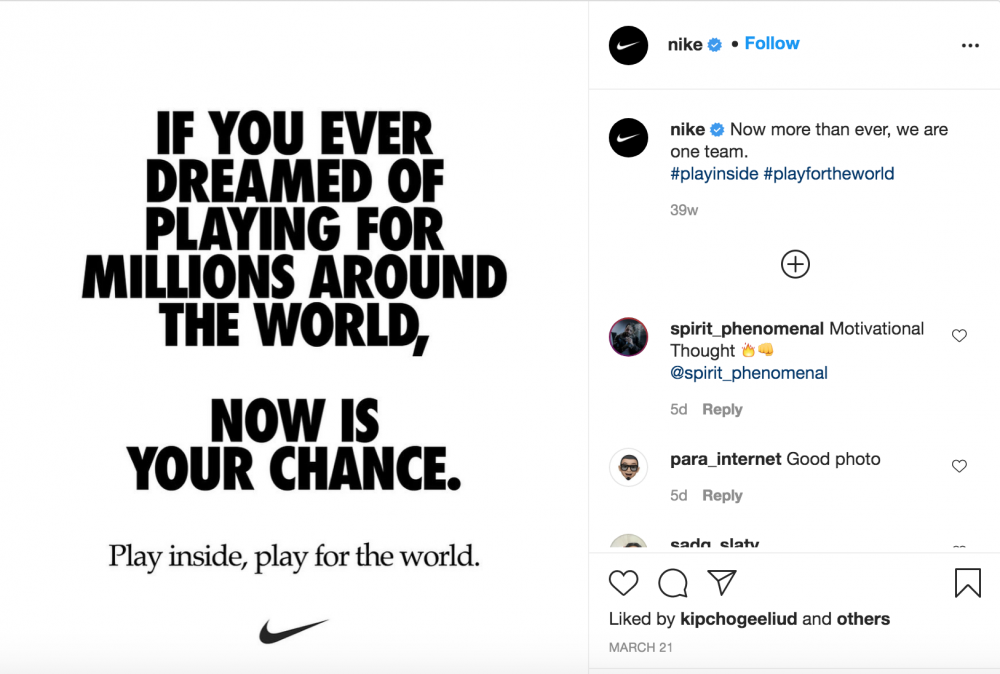Reply to para_internet's Good photo comment
Viewport: 1000px width, 674px height.
pyautogui.click(x=722, y=495)
